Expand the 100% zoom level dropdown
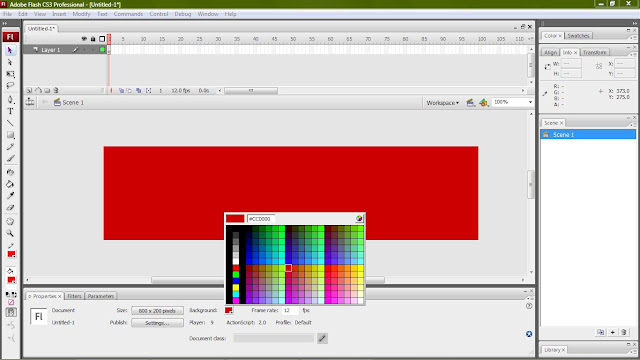The image size is (640, 360). [x=530, y=102]
